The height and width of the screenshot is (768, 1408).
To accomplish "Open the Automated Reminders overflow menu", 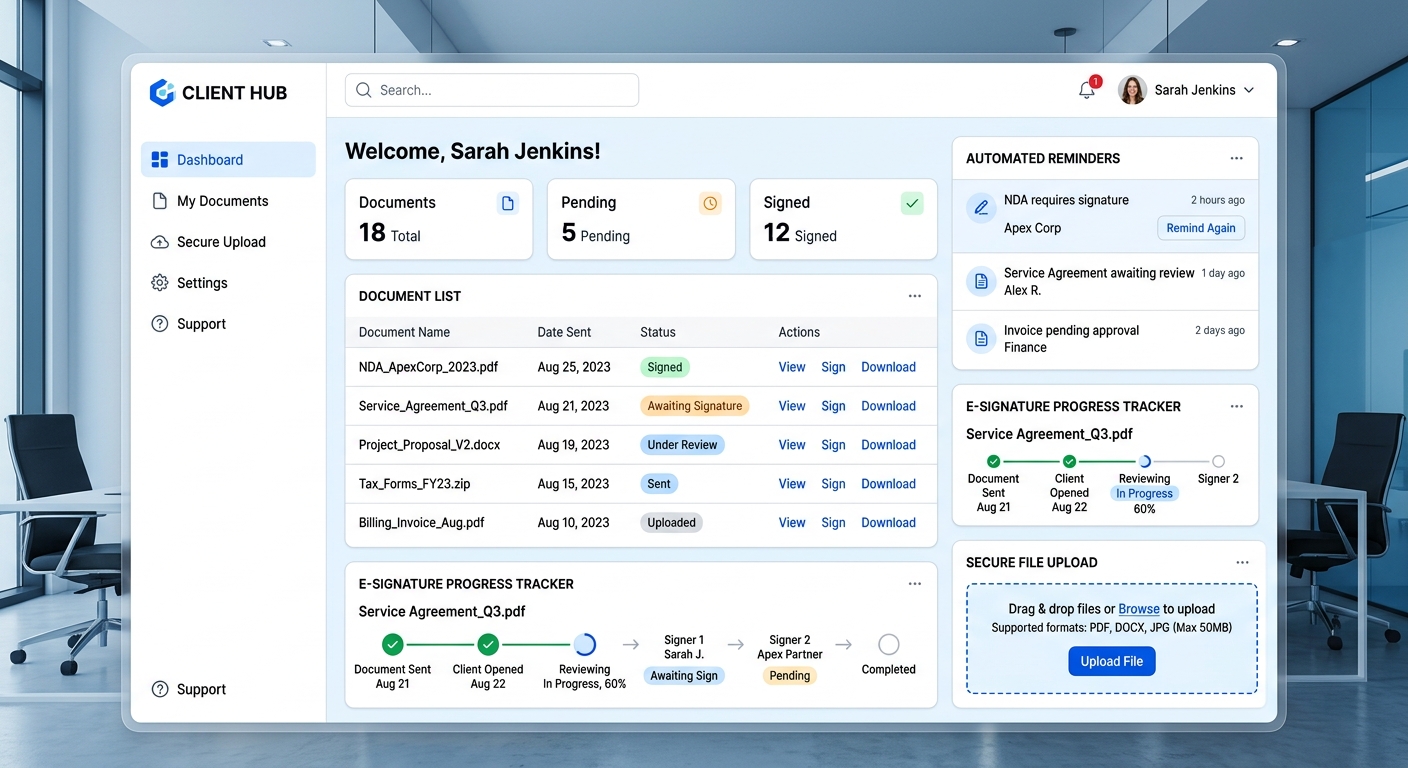I will (x=1236, y=158).
